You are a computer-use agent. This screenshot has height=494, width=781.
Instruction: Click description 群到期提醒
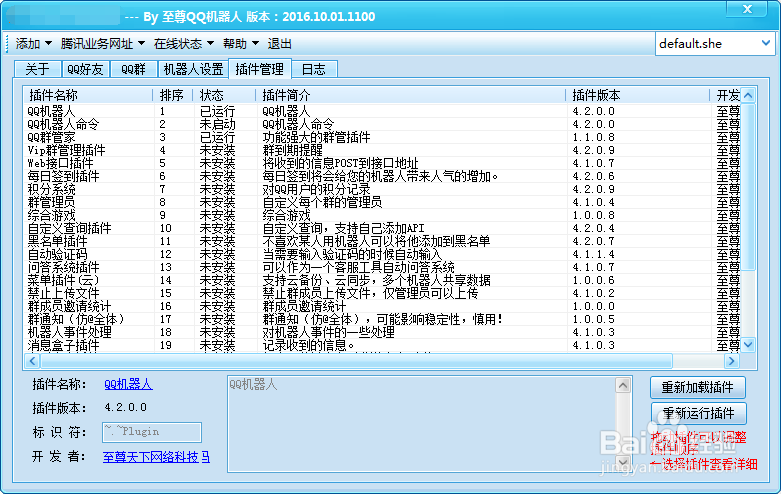tap(292, 150)
